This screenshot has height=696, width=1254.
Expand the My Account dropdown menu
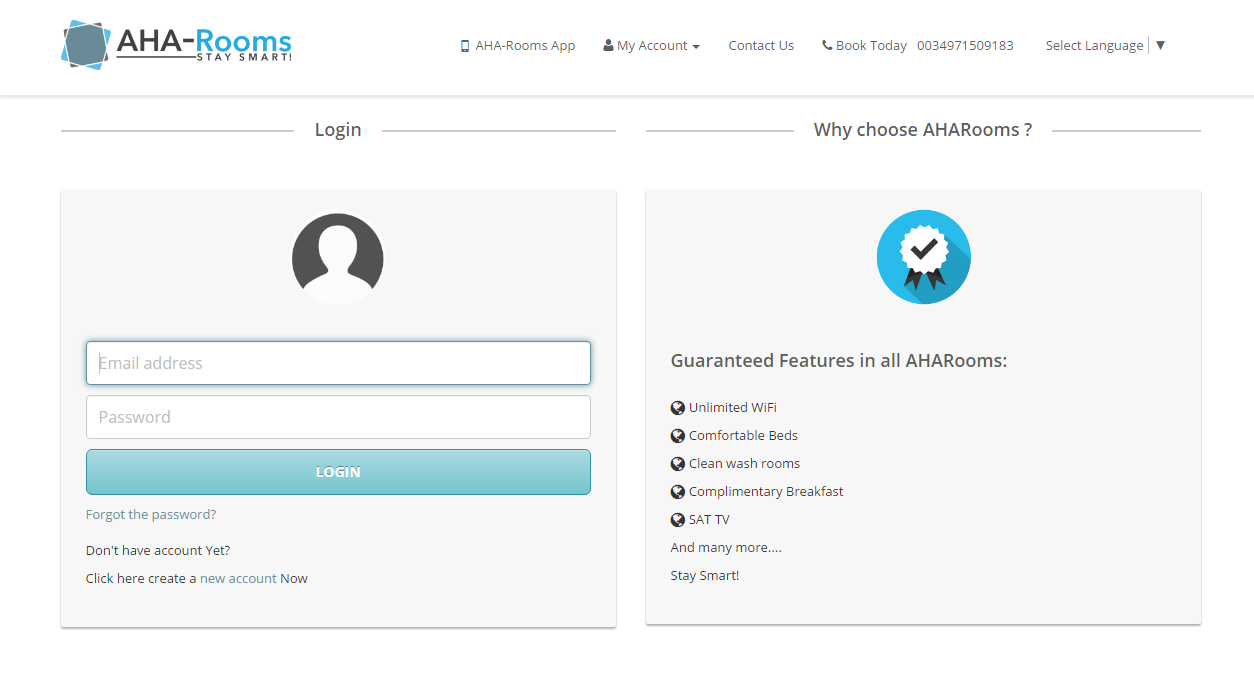pyautogui.click(x=653, y=46)
